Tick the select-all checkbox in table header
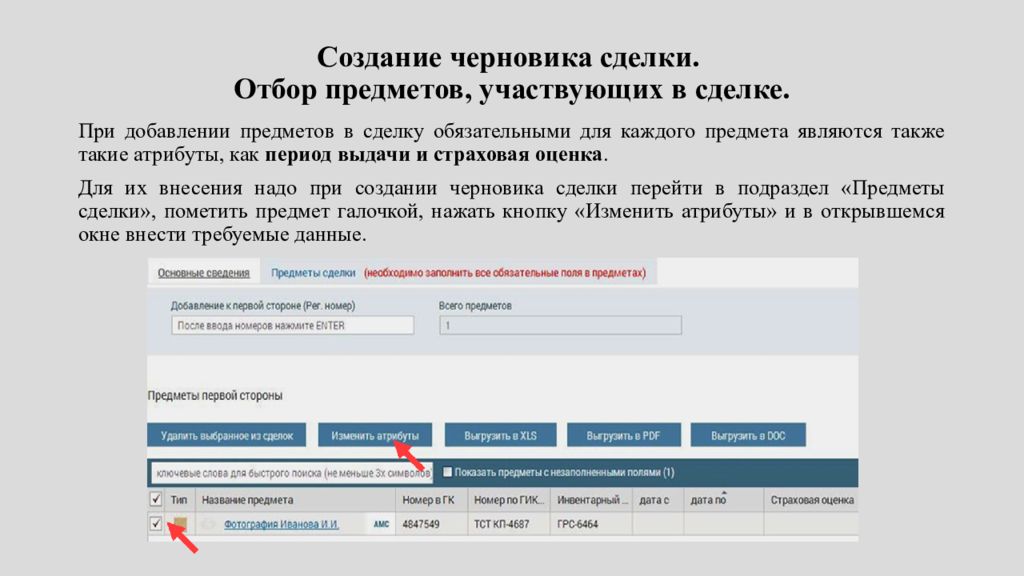Image resolution: width=1024 pixels, height=576 pixels. (x=155, y=499)
